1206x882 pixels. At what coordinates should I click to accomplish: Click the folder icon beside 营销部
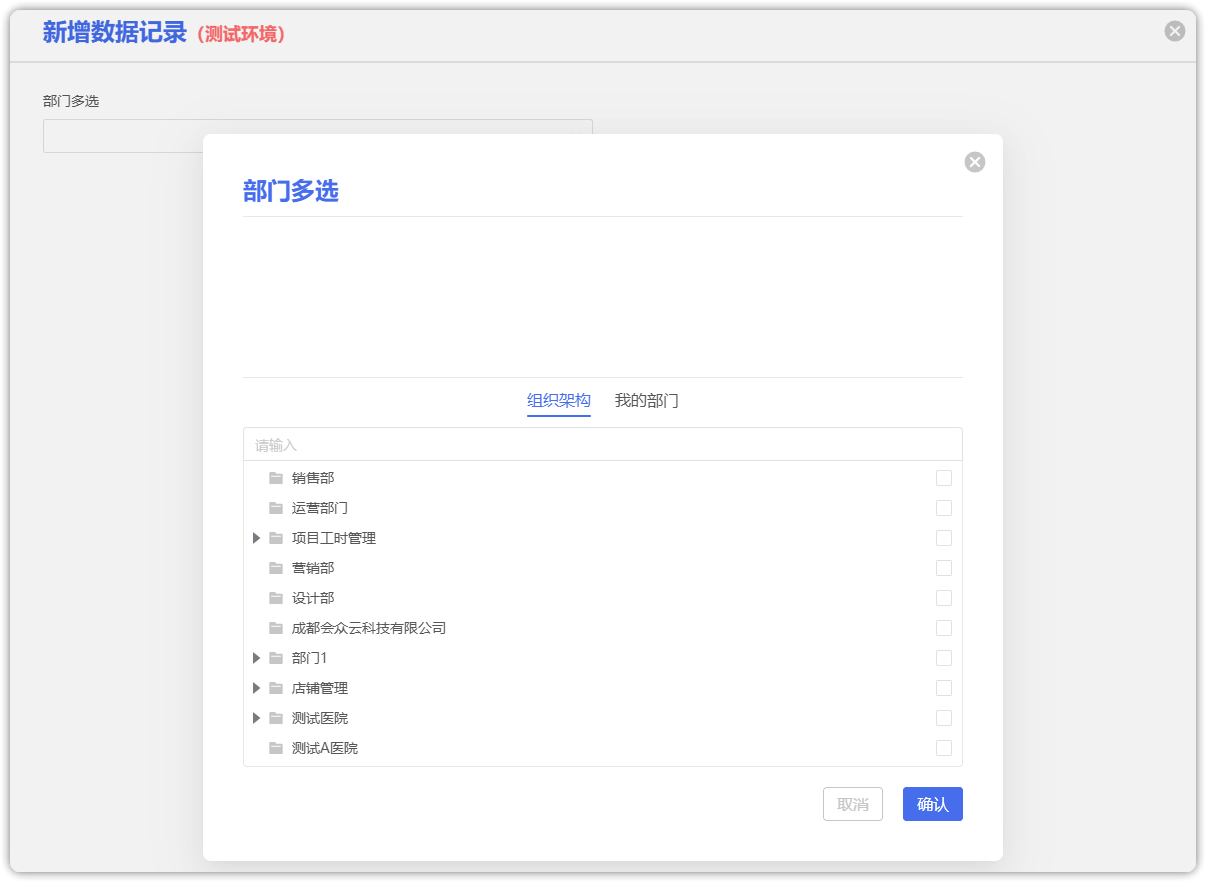(x=276, y=568)
